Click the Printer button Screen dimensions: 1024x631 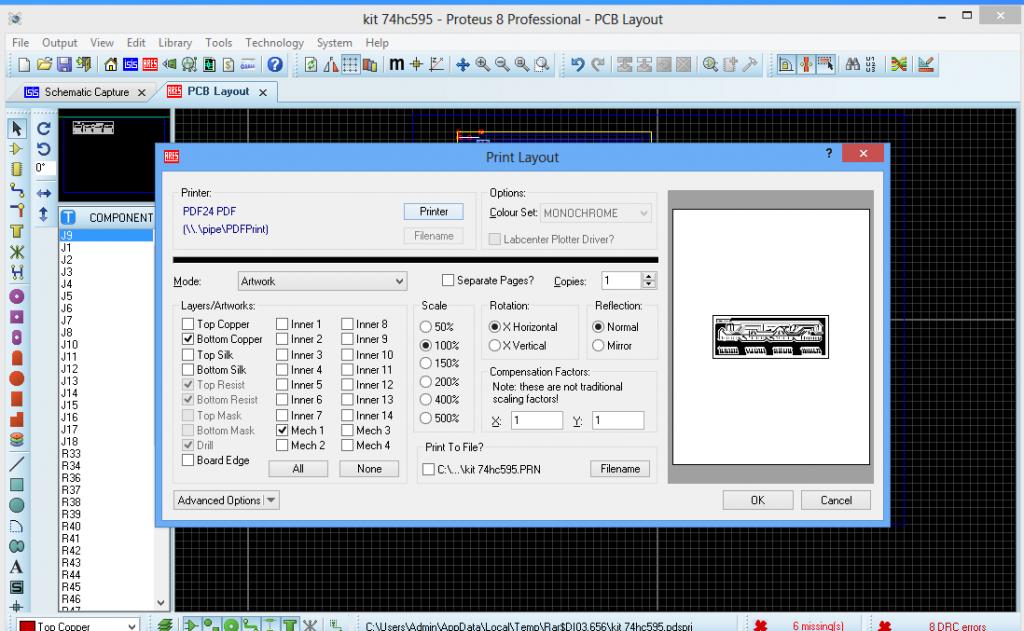434,212
